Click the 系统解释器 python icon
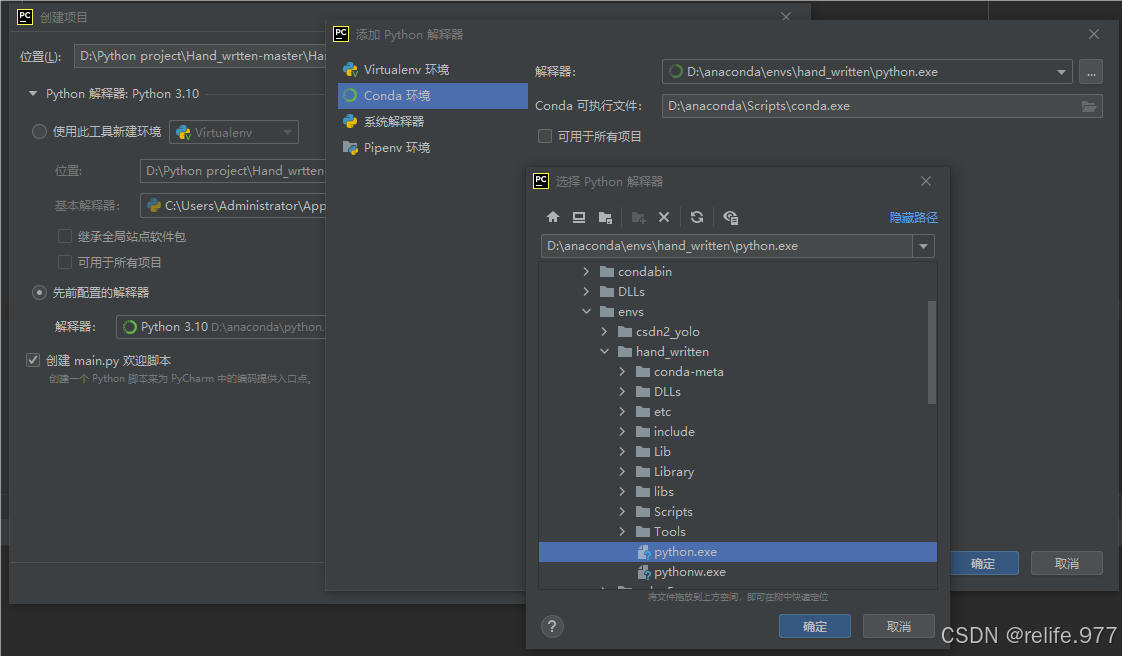The height and width of the screenshot is (656, 1122). click(350, 122)
